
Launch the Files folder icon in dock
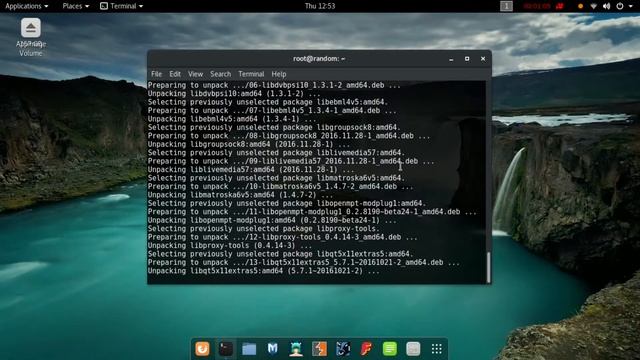(x=249, y=349)
